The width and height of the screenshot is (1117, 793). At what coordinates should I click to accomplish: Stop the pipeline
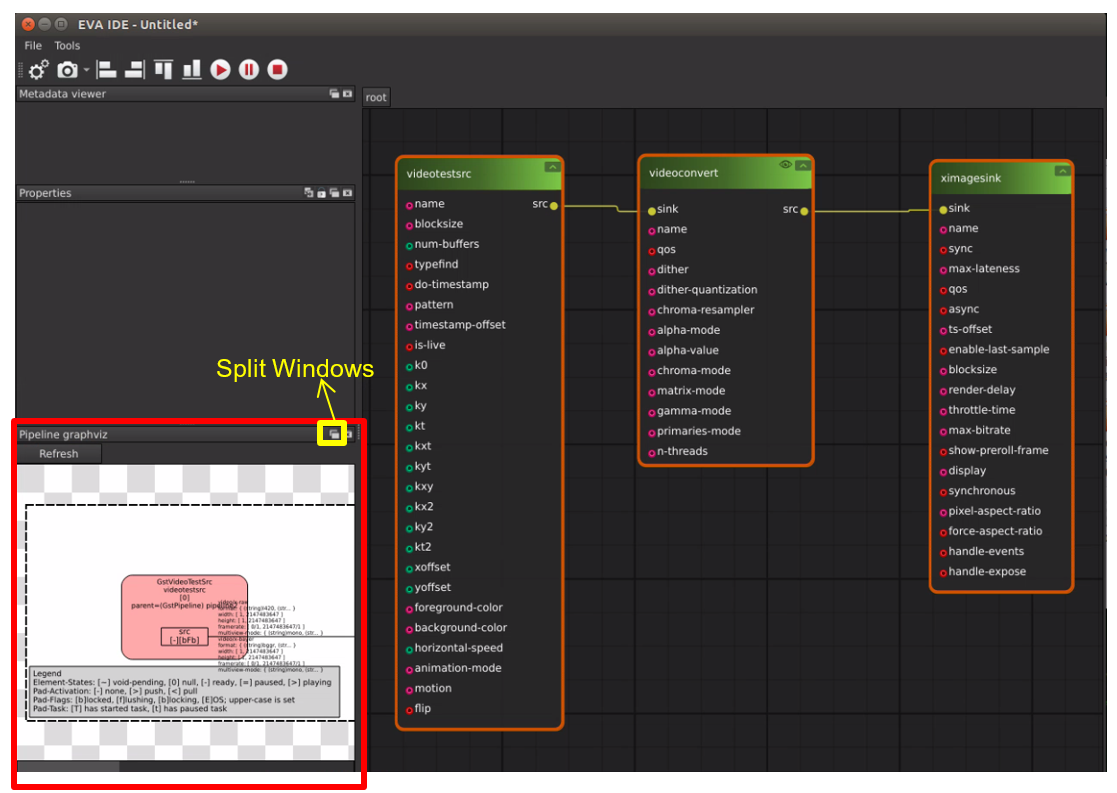pos(278,70)
